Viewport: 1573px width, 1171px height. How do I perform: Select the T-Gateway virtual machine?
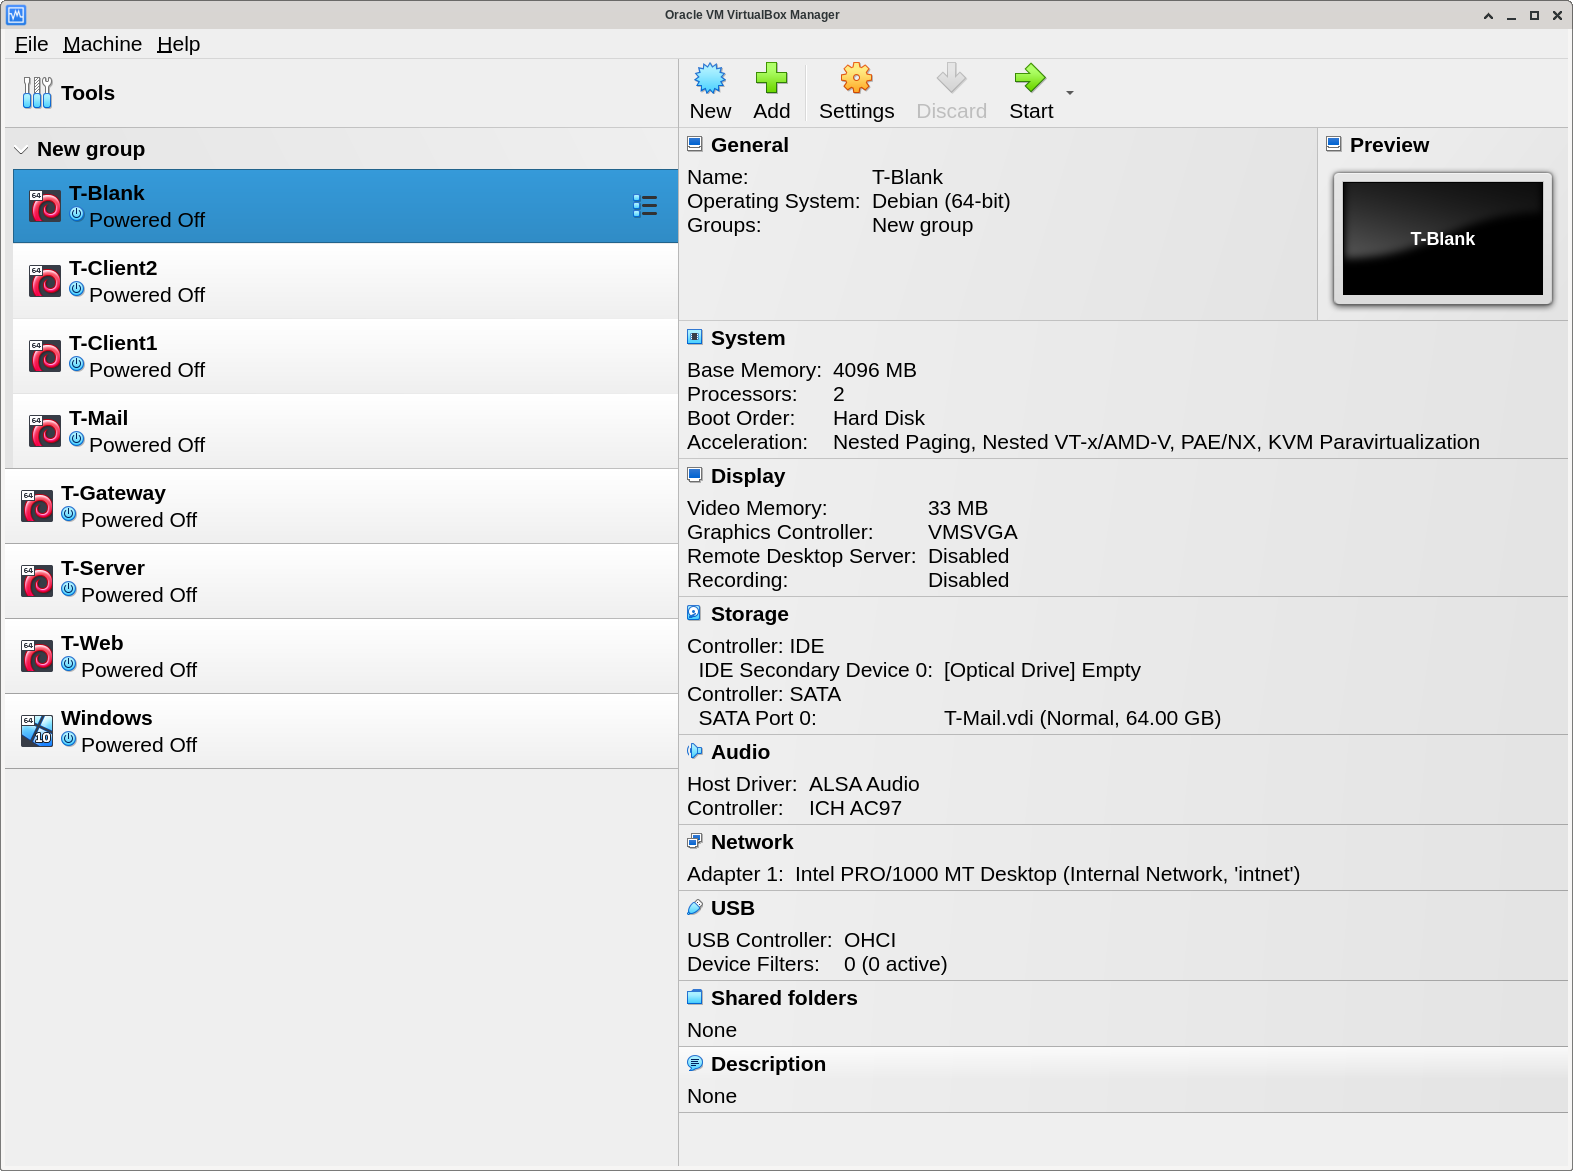[x=341, y=506]
